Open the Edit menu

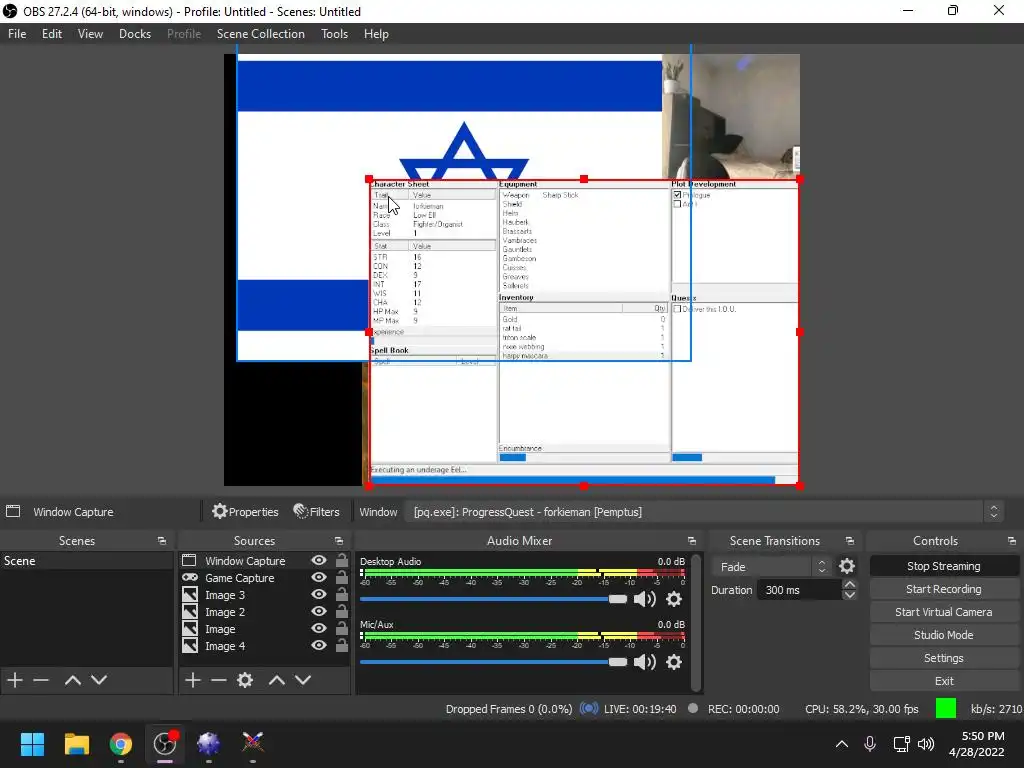tap(52, 33)
